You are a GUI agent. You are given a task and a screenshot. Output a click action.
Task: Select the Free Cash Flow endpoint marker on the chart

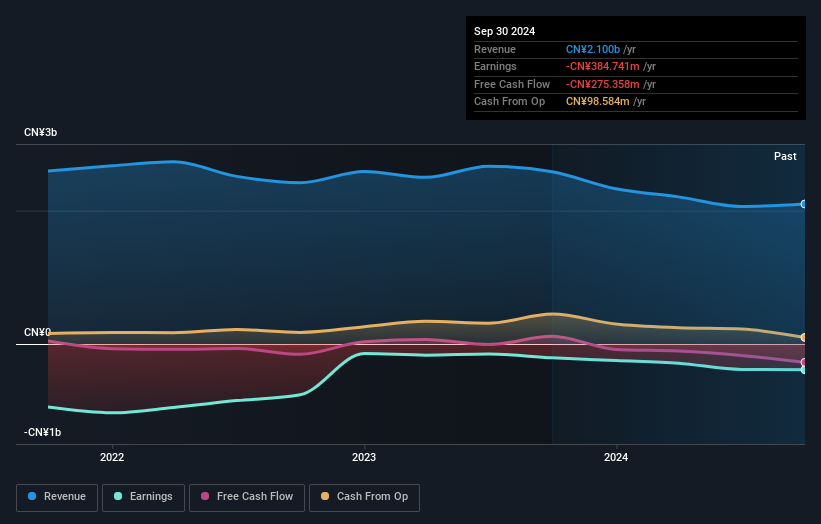[x=804, y=362]
